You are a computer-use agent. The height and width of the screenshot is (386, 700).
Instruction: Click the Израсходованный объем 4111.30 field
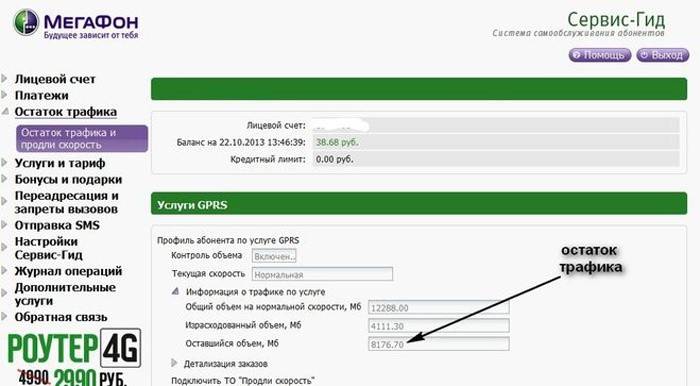438,326
